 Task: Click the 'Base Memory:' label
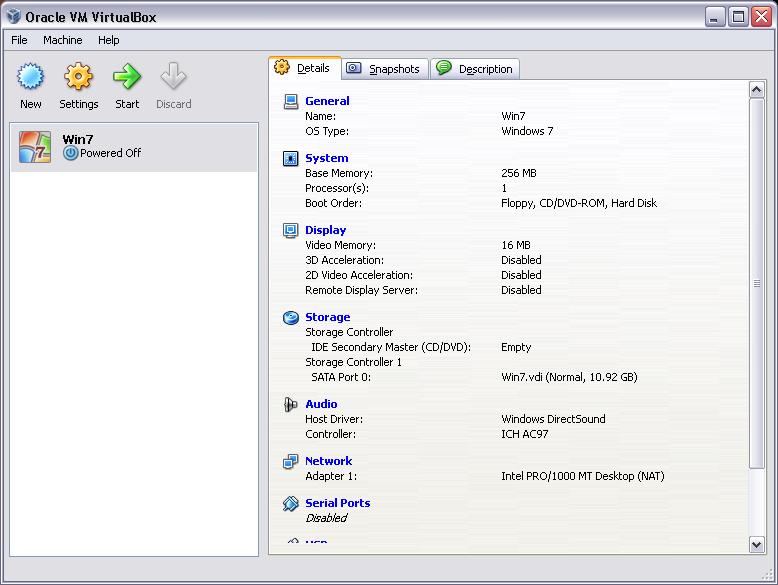pyautogui.click(x=339, y=174)
